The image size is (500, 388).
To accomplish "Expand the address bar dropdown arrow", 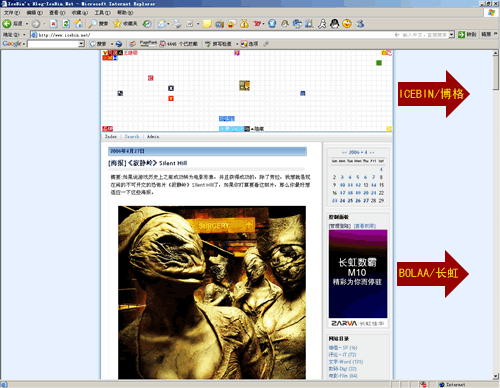I will click(451, 35).
